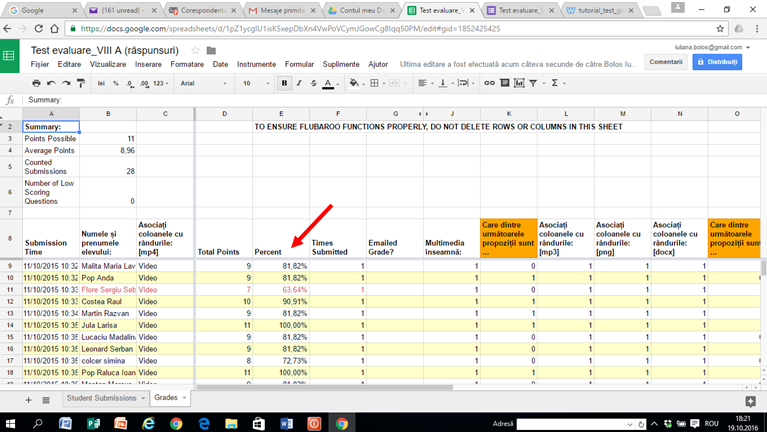Open the text wrapping dropdown

466,83
